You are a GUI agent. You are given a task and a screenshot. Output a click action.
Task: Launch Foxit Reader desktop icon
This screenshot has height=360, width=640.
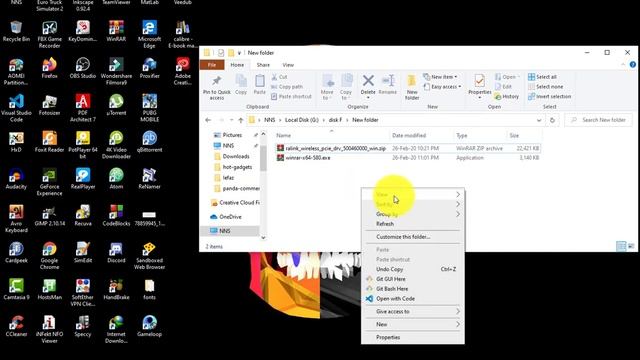49,142
